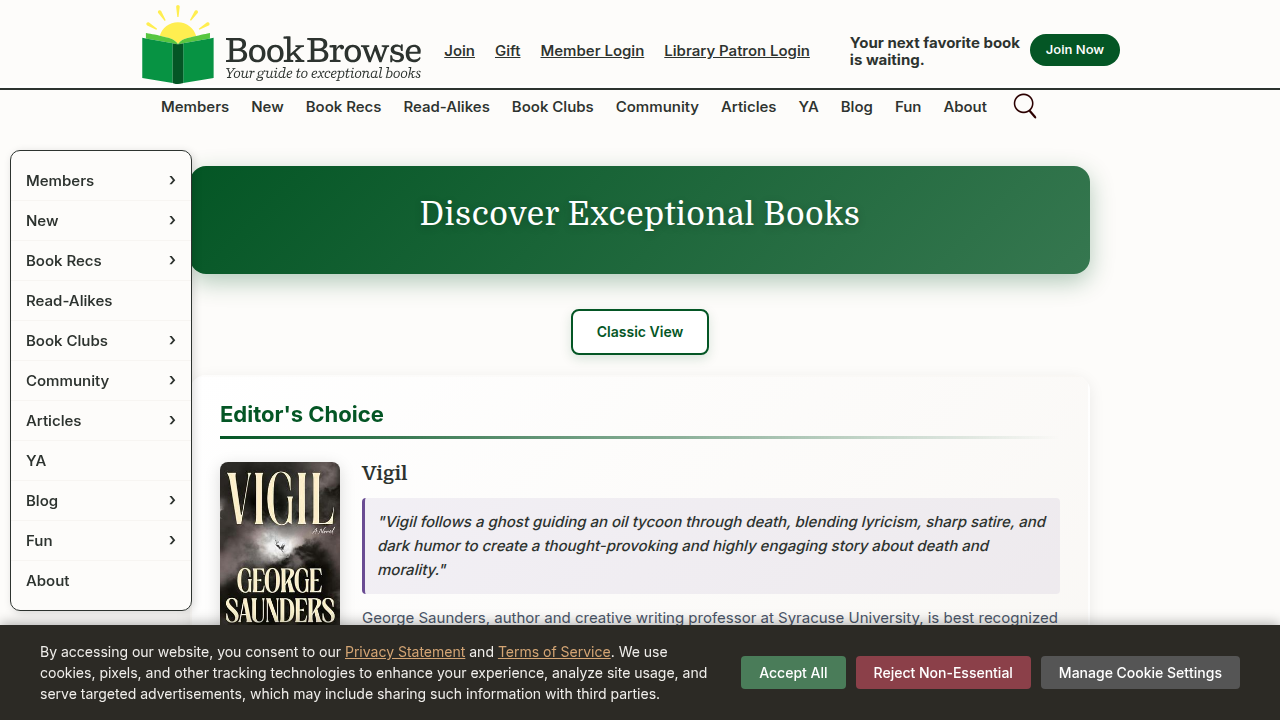1280x720 pixels.
Task: Open the Privacy Statement link
Action: [405, 652]
